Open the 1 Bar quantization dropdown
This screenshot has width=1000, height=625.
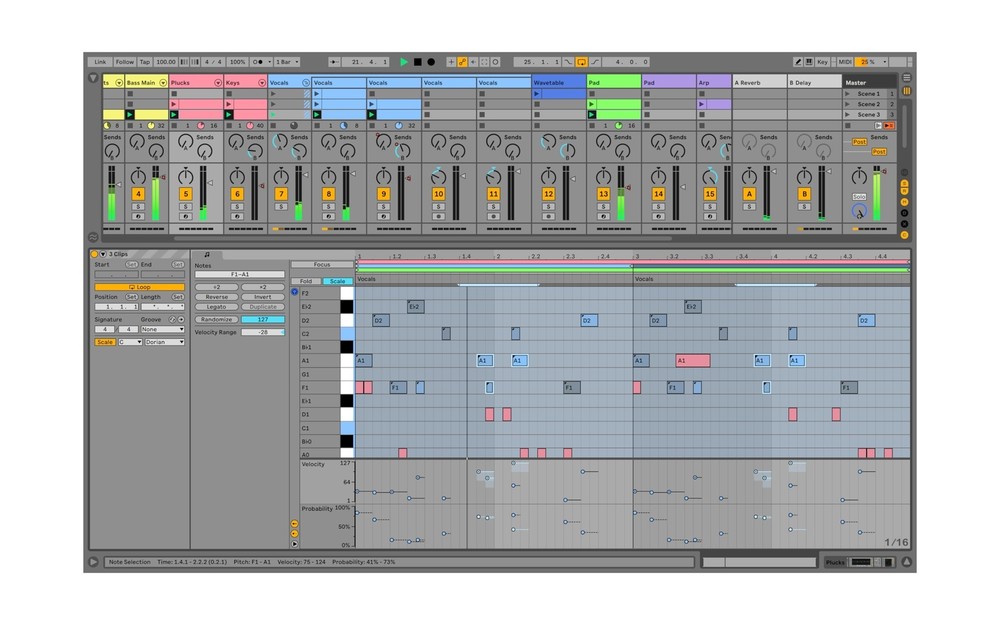point(286,61)
